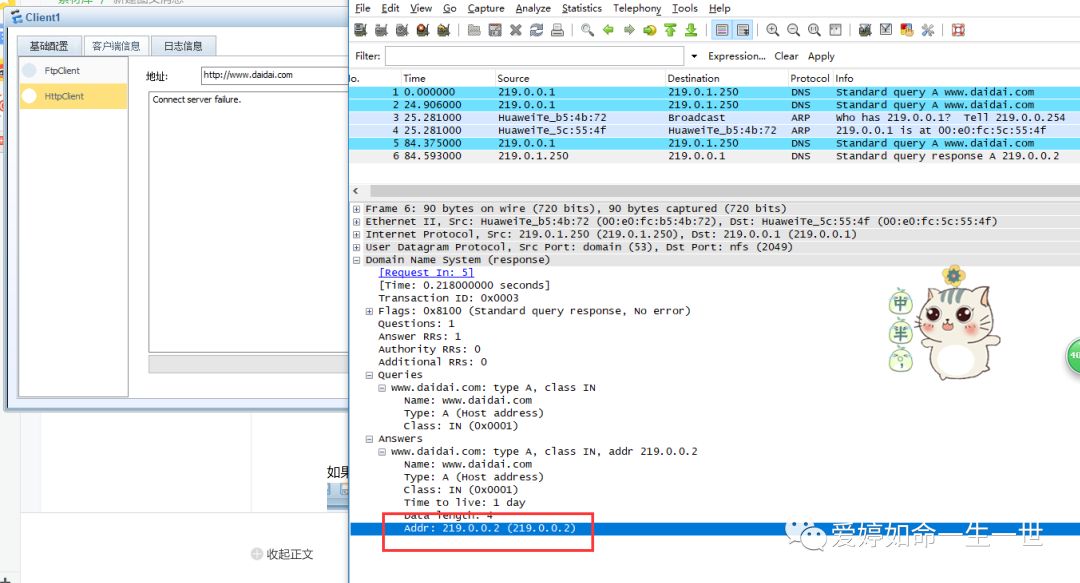The height and width of the screenshot is (583, 1080).
Task: Focus the display Filter input field
Action: pos(534,57)
